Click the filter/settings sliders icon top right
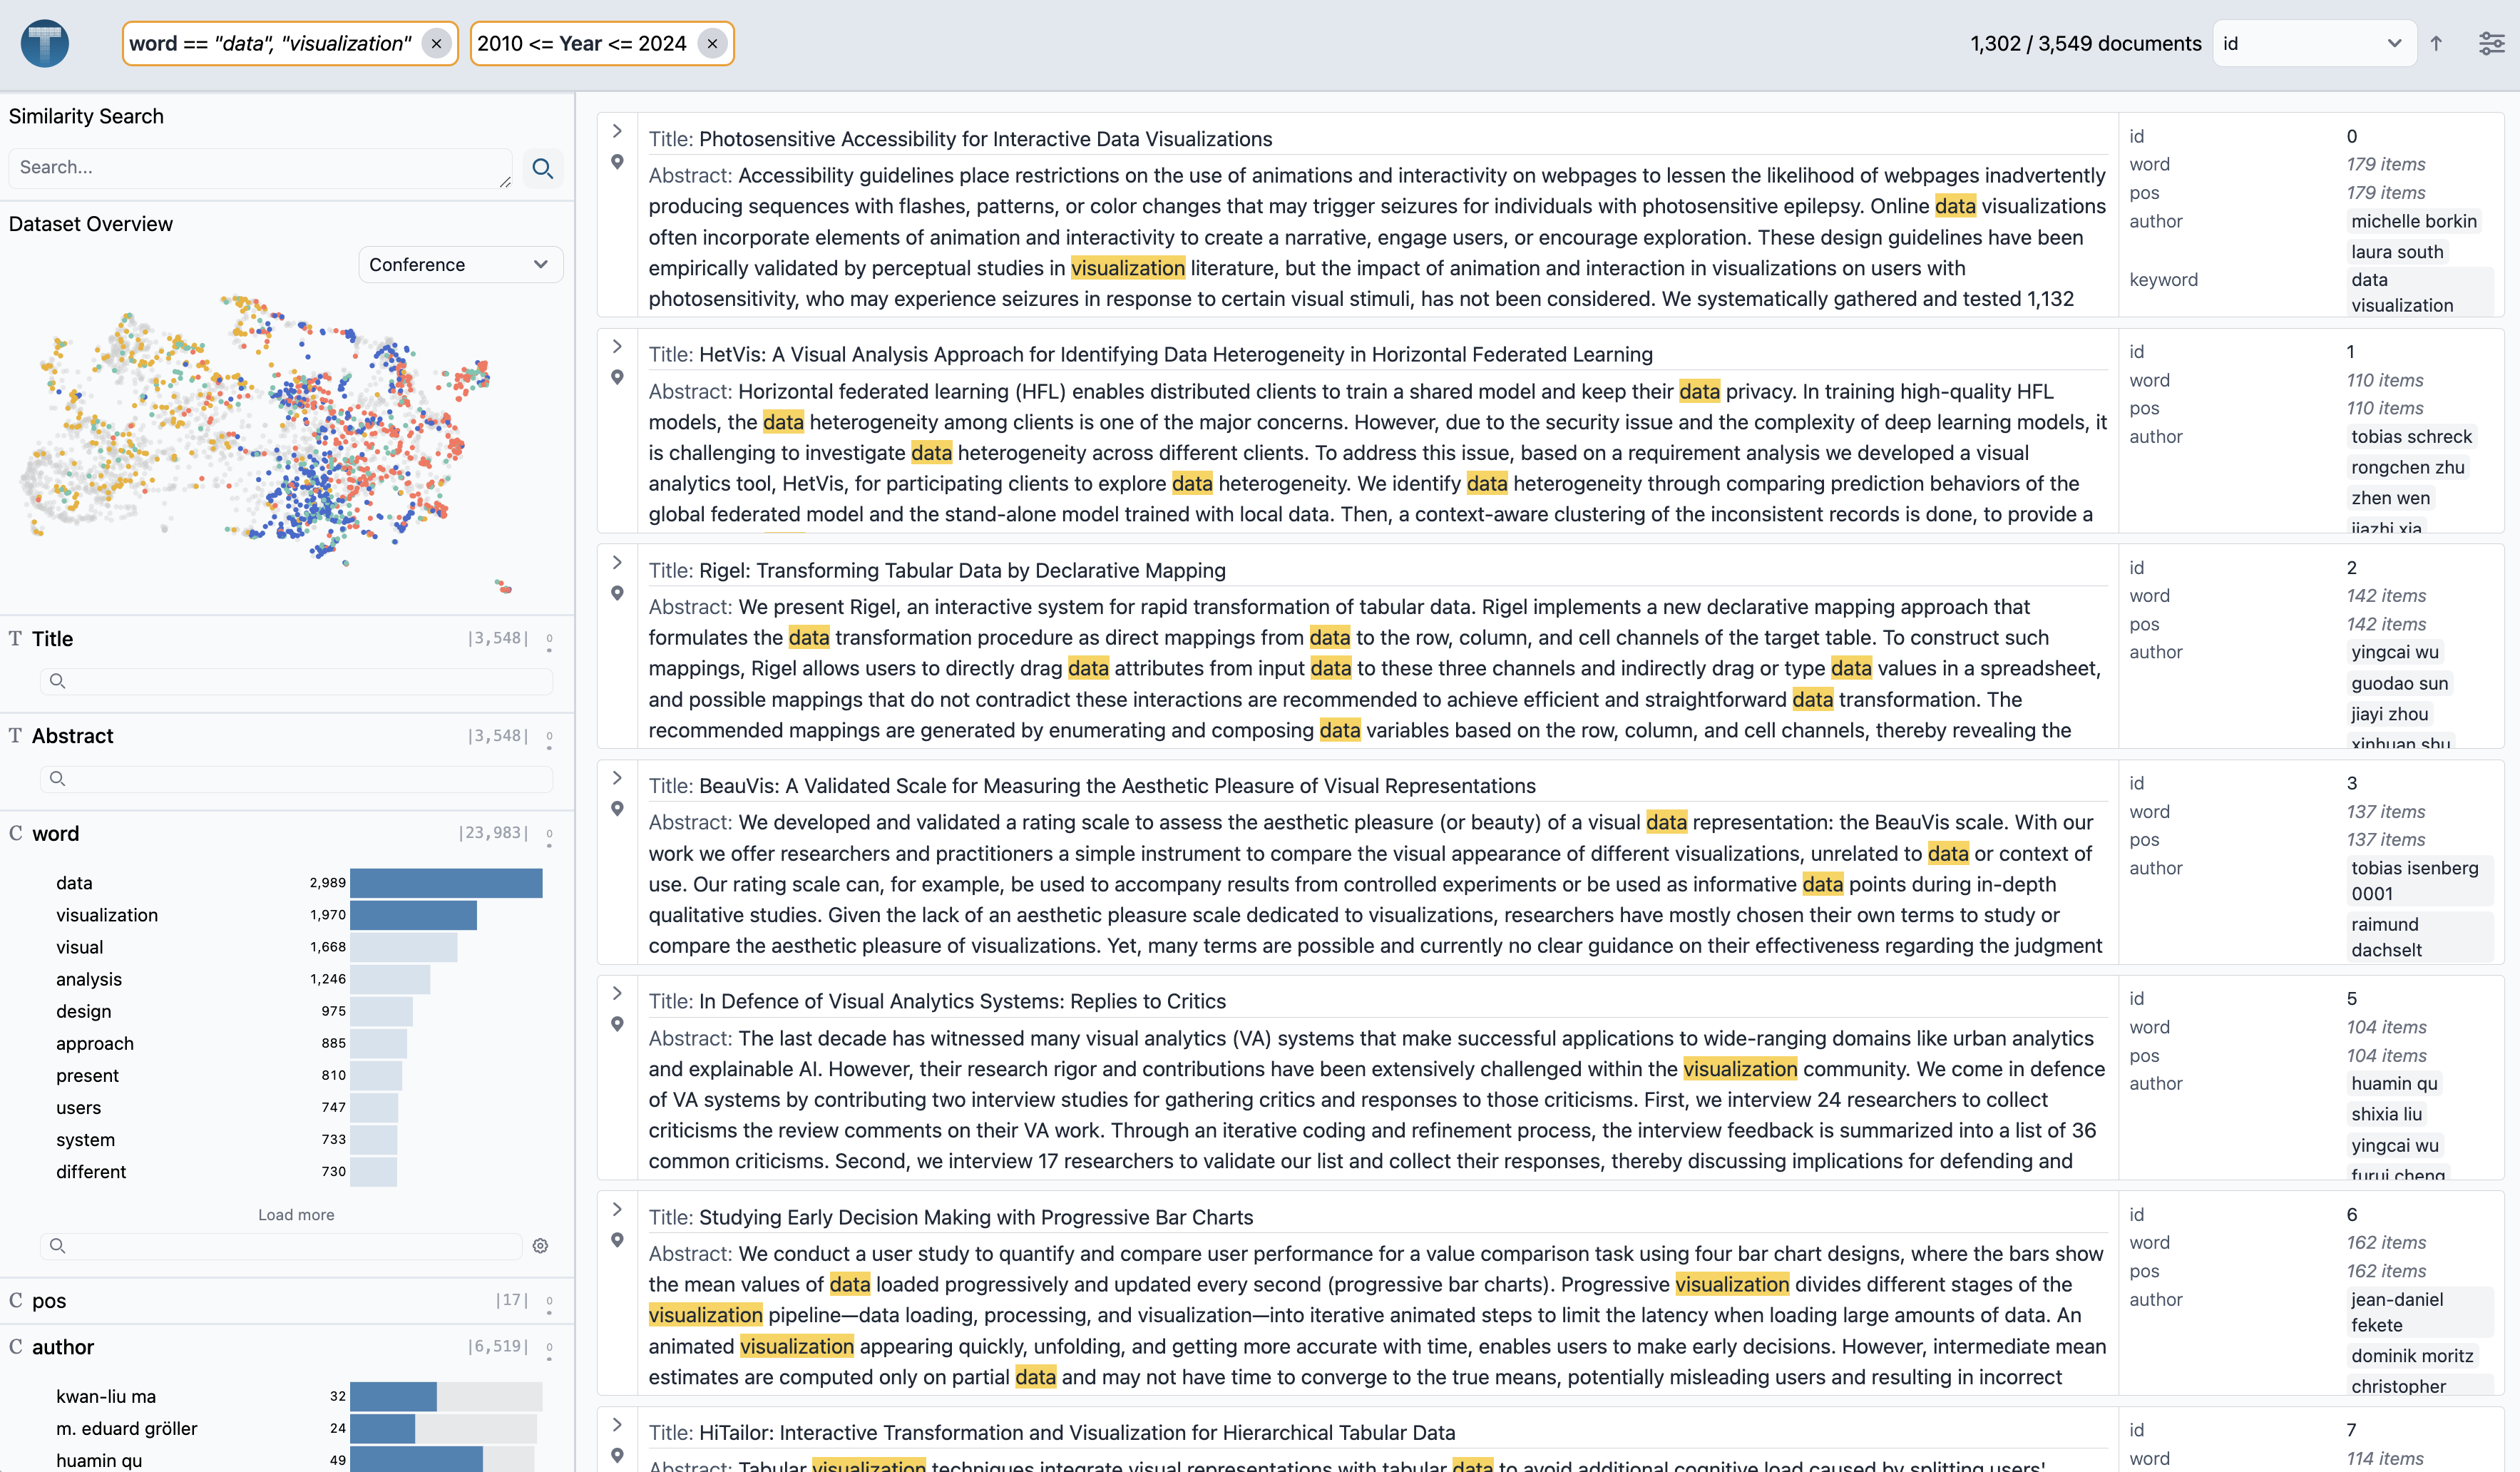The width and height of the screenshot is (2520, 1472). tap(2492, 44)
